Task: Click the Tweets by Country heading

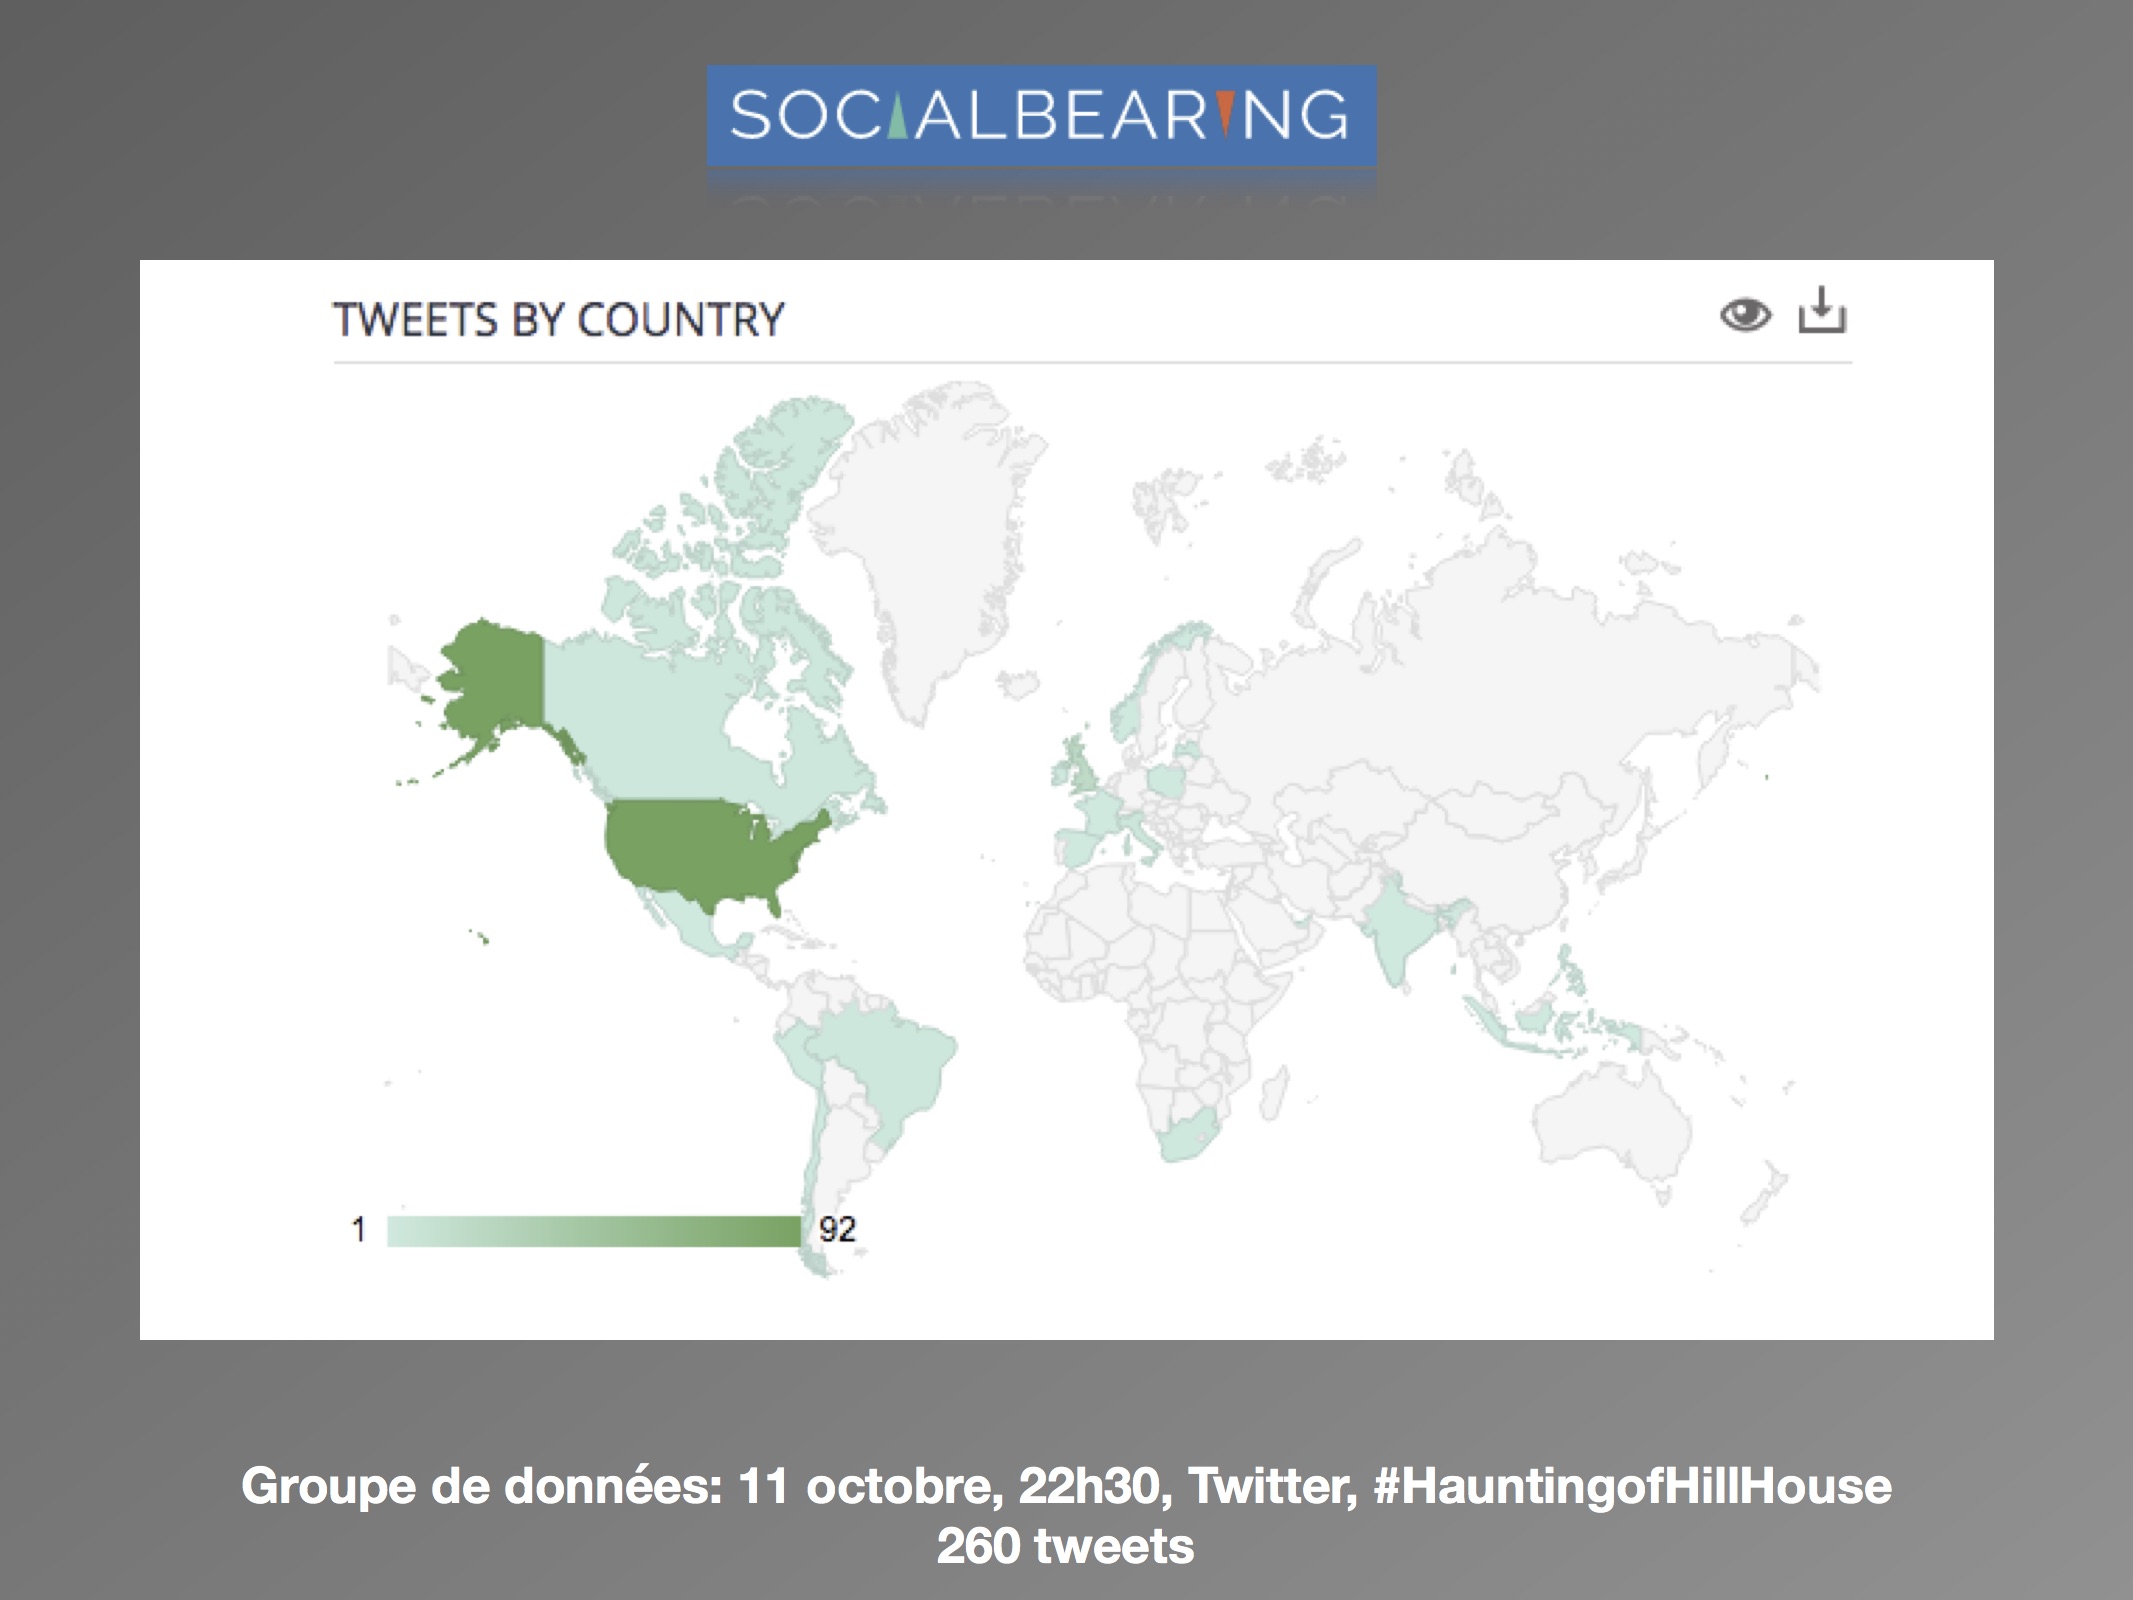Action: (558, 320)
